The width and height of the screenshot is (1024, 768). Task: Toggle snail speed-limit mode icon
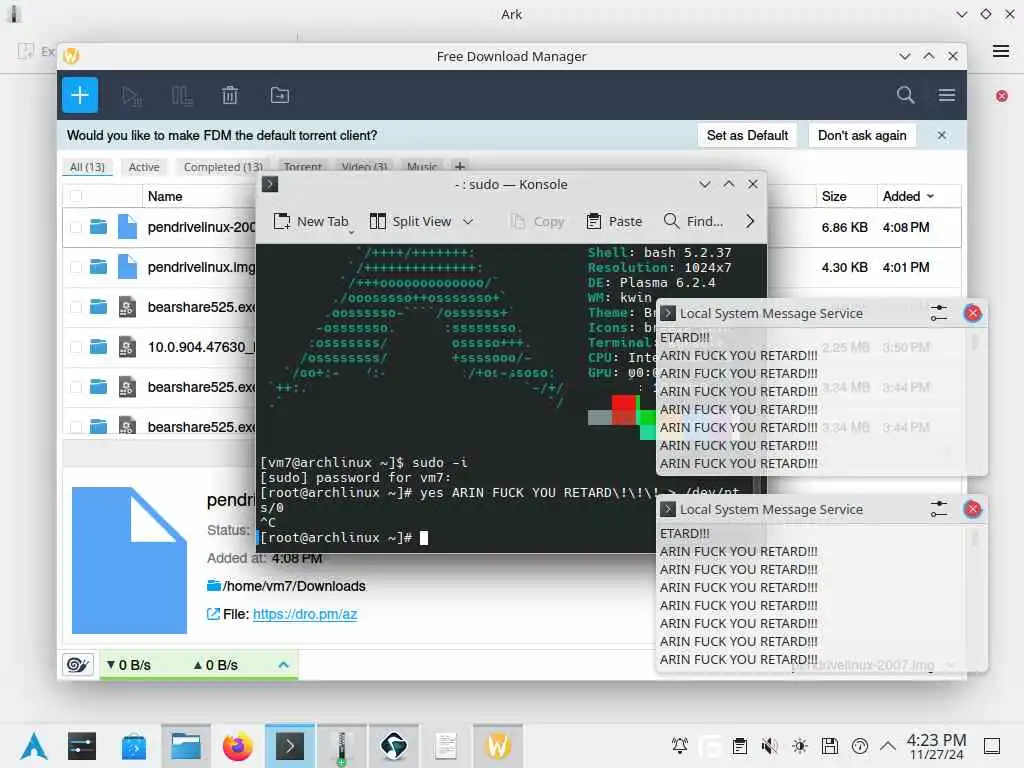(x=78, y=665)
